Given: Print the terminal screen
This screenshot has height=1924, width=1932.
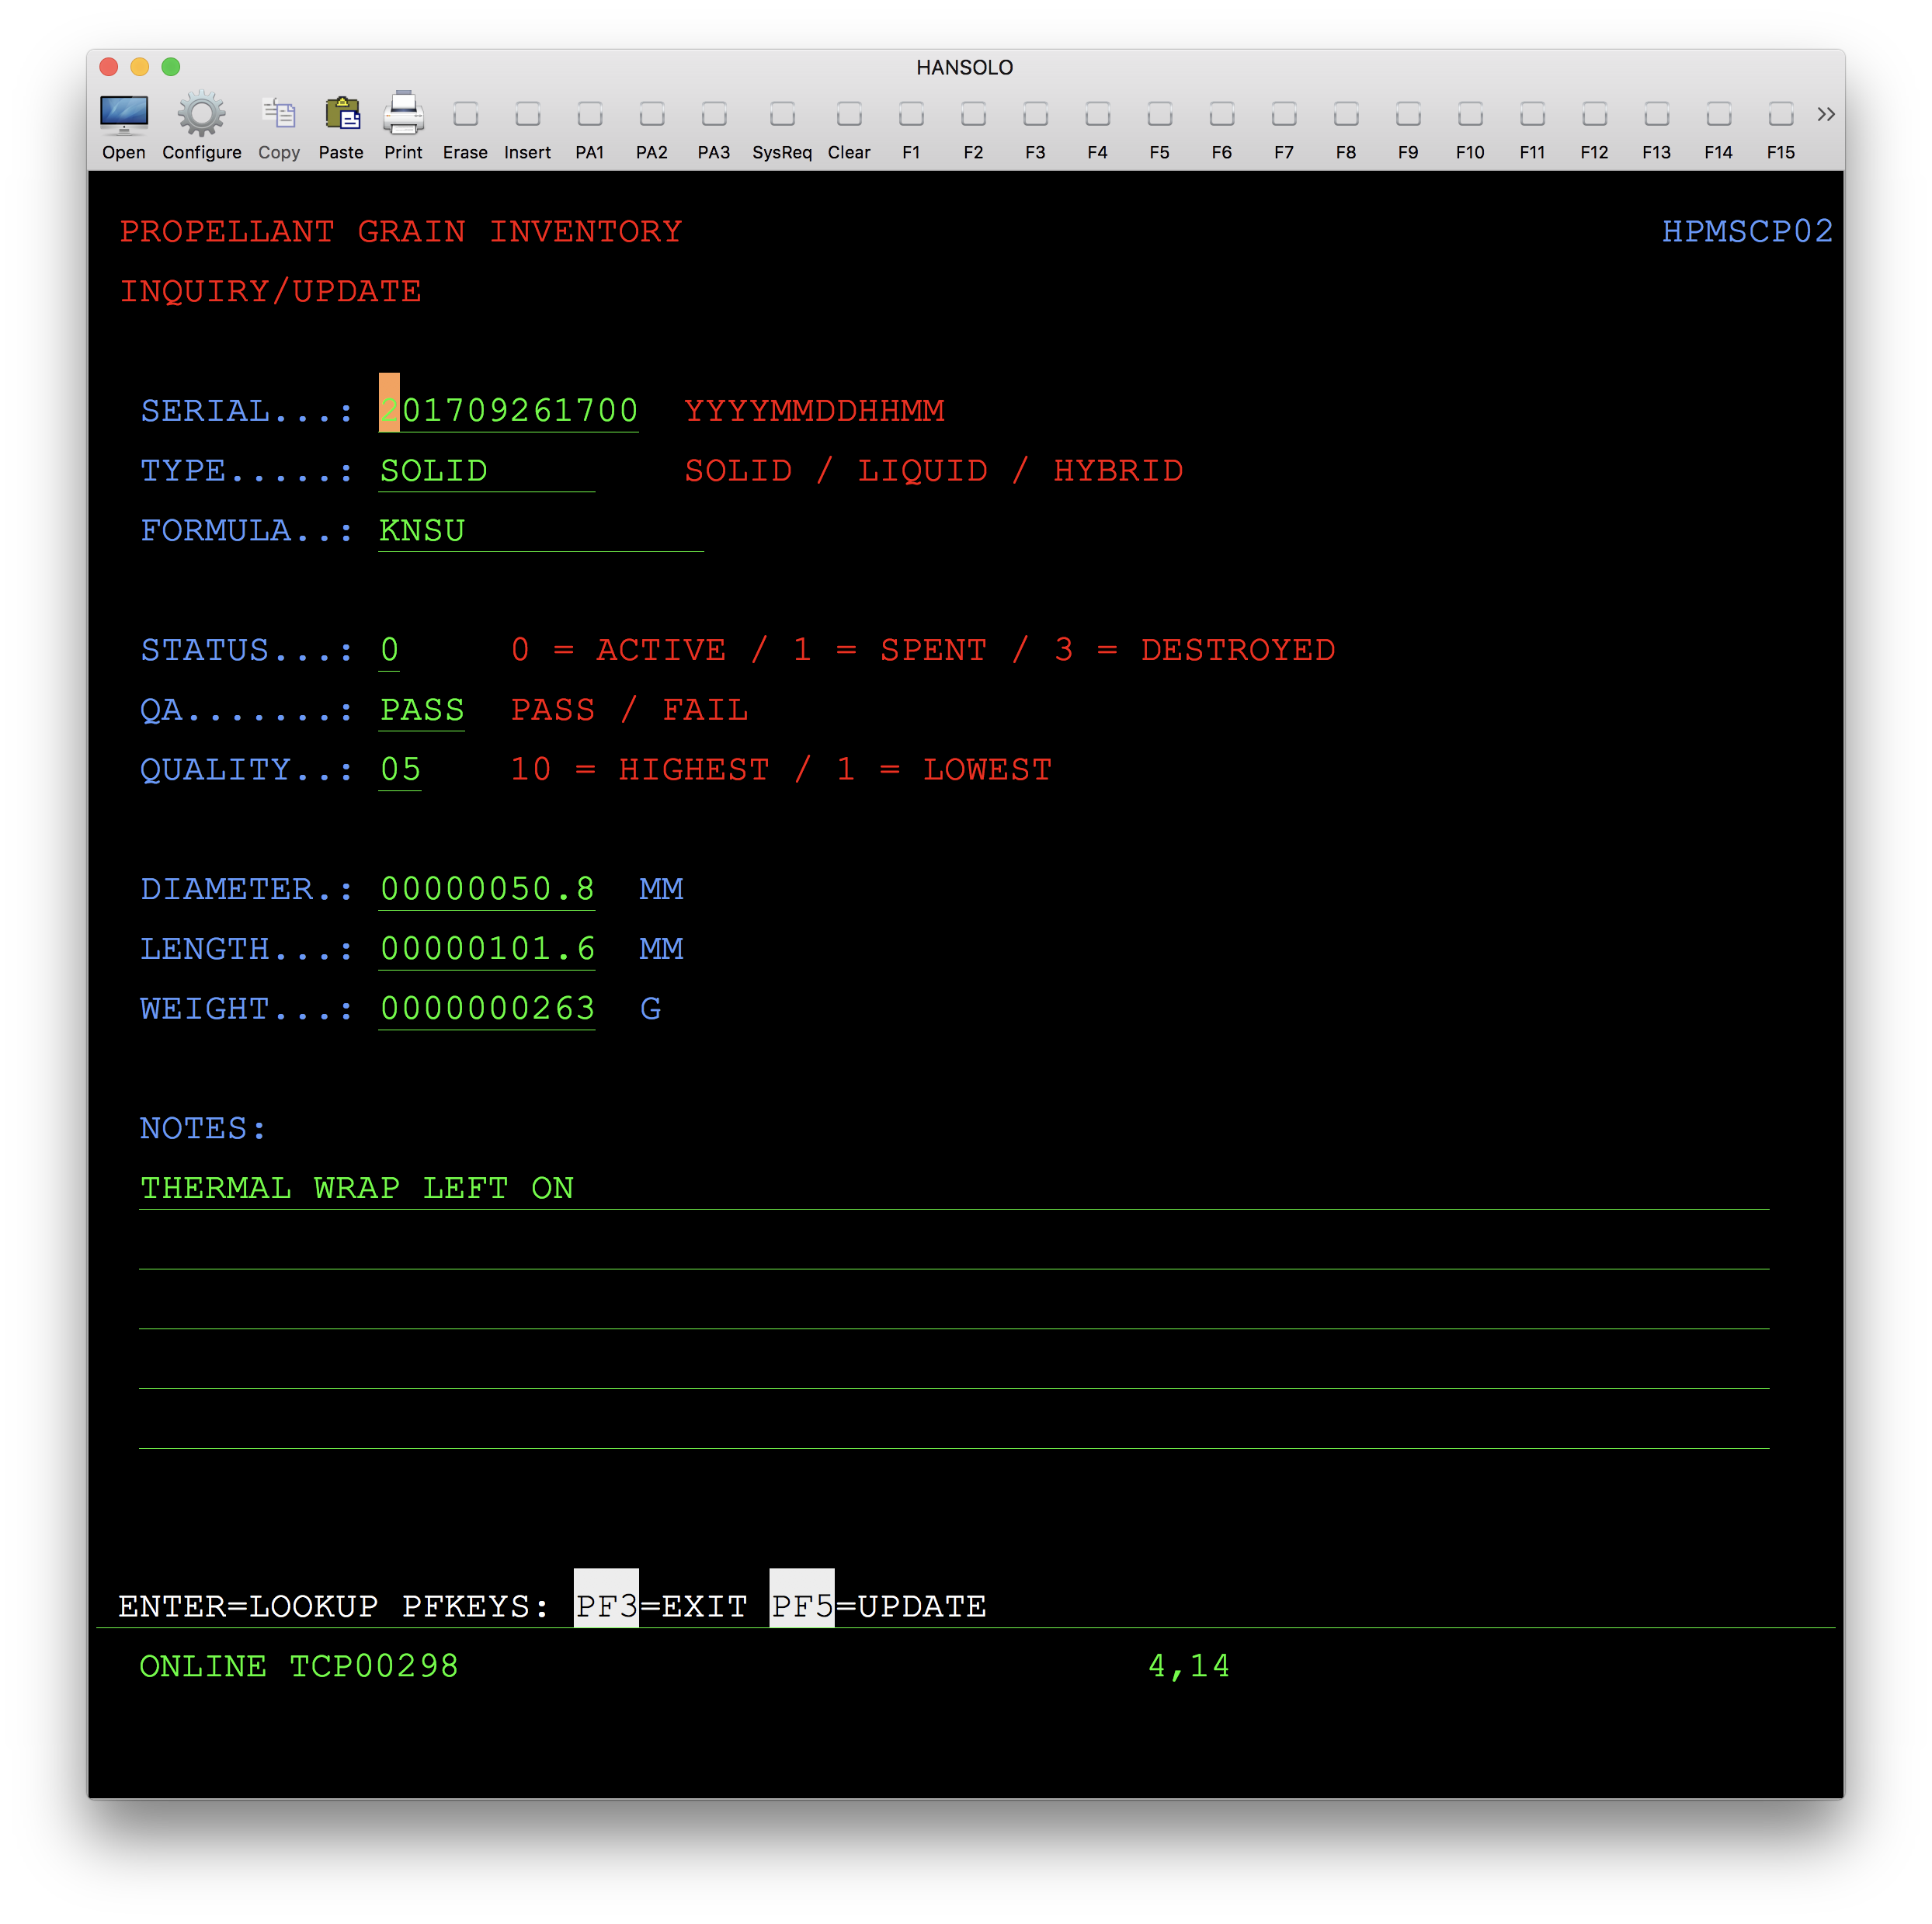Looking at the screenshot, I should point(403,116).
